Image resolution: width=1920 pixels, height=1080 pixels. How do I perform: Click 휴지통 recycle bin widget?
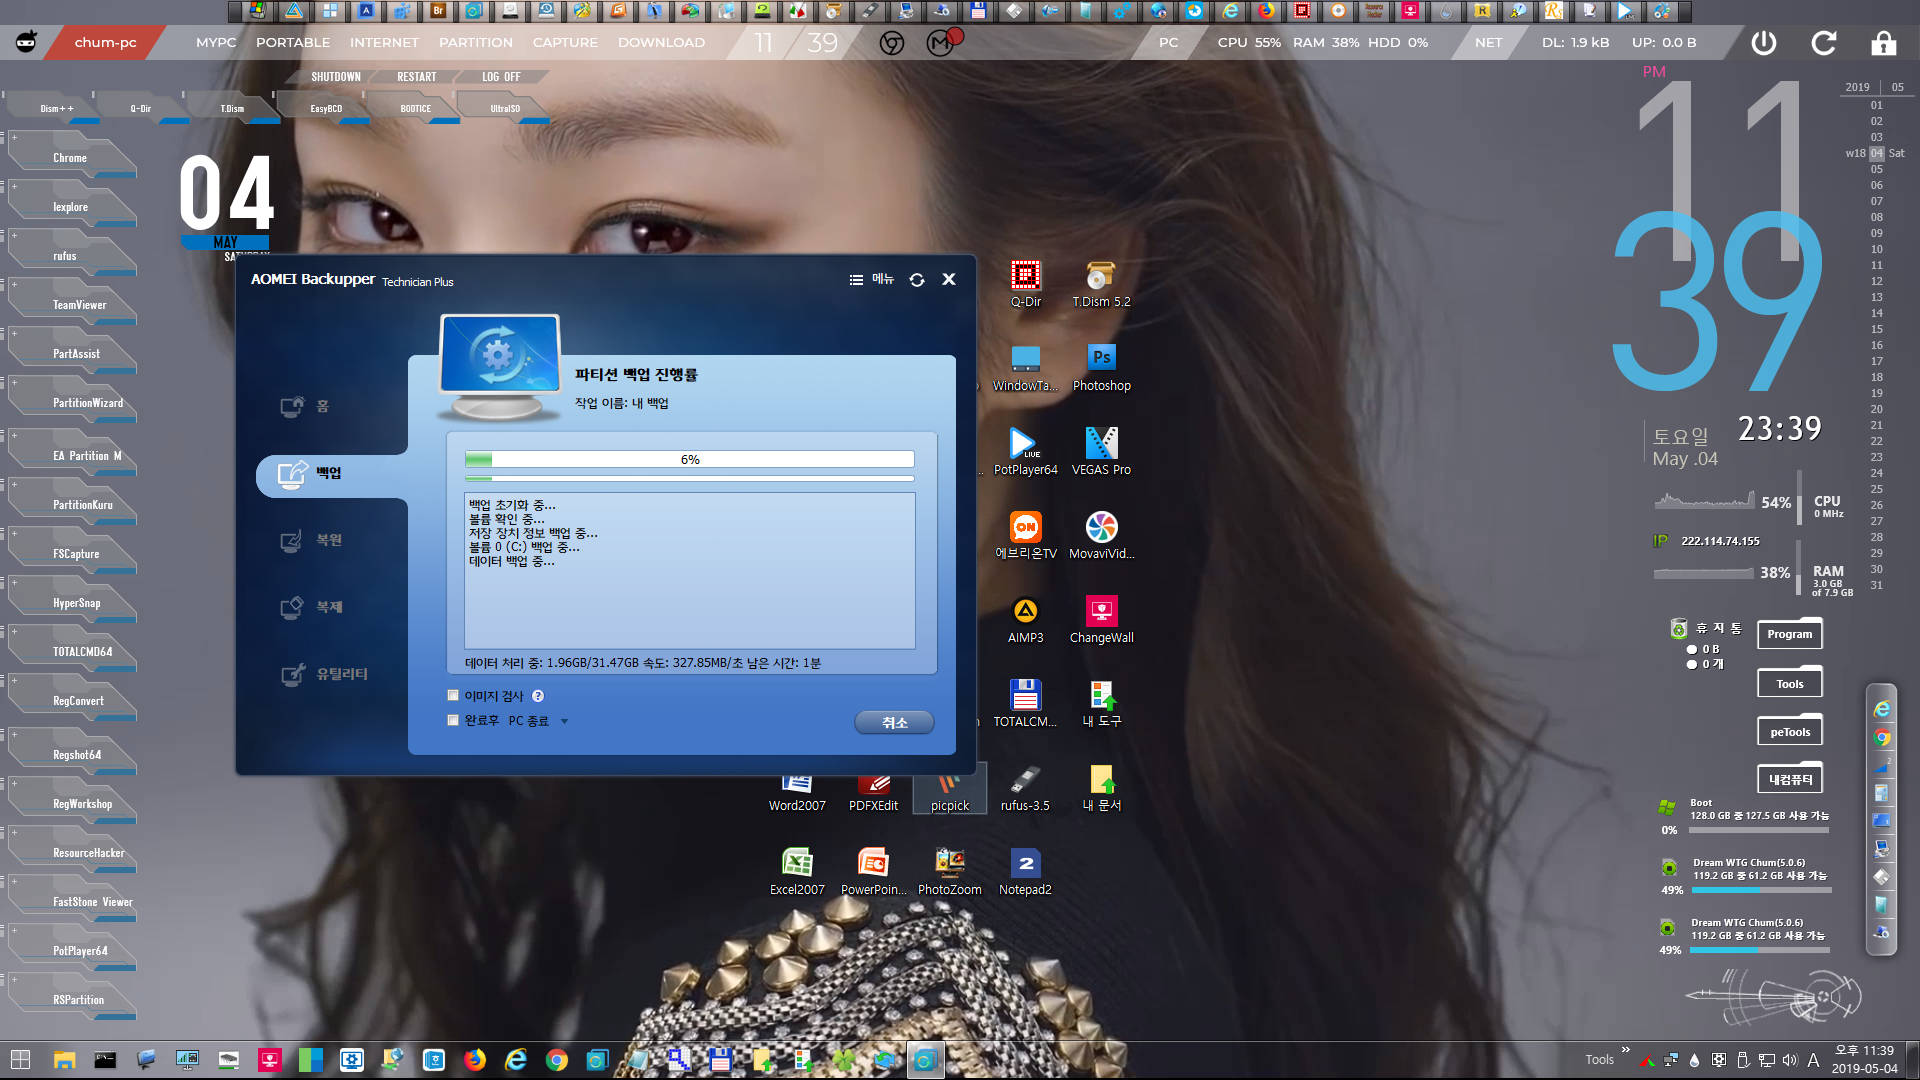(x=1708, y=628)
